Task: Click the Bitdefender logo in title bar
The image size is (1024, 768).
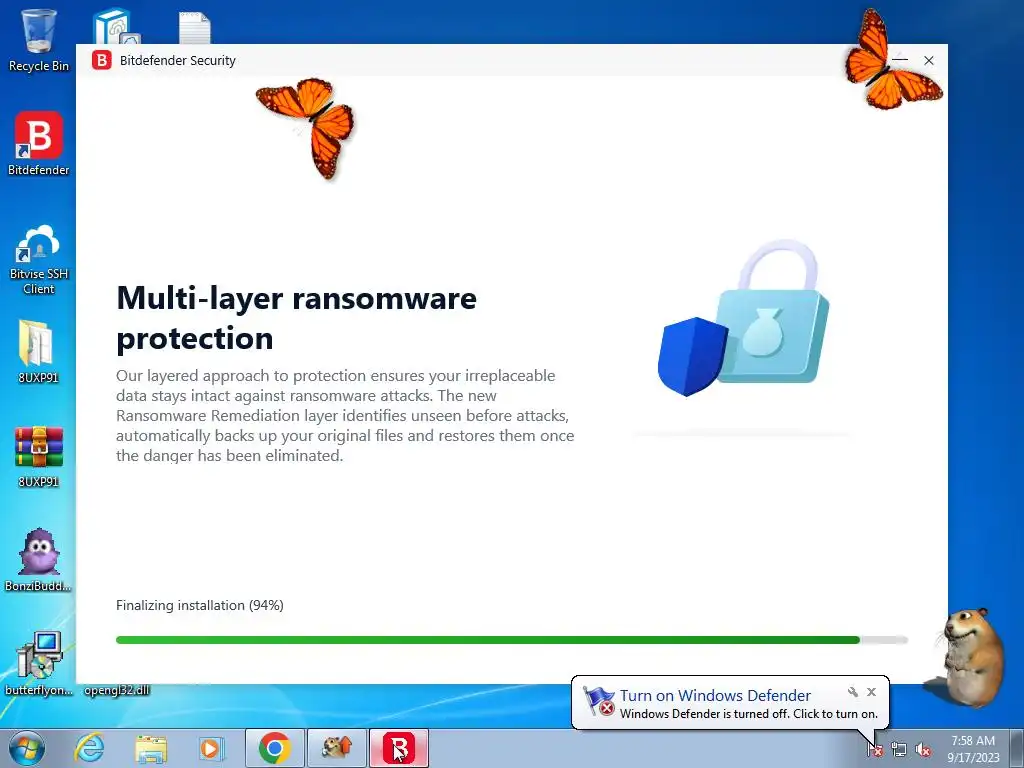Action: [x=101, y=60]
